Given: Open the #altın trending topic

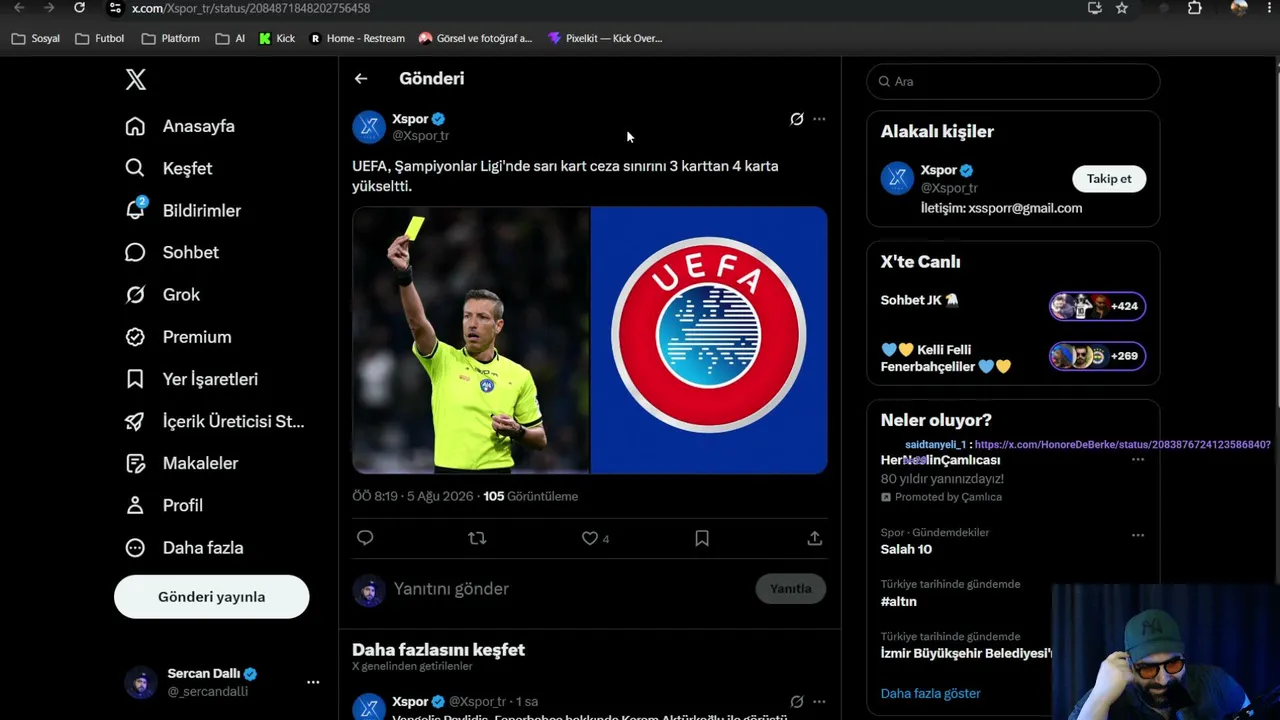Looking at the screenshot, I should [x=899, y=602].
